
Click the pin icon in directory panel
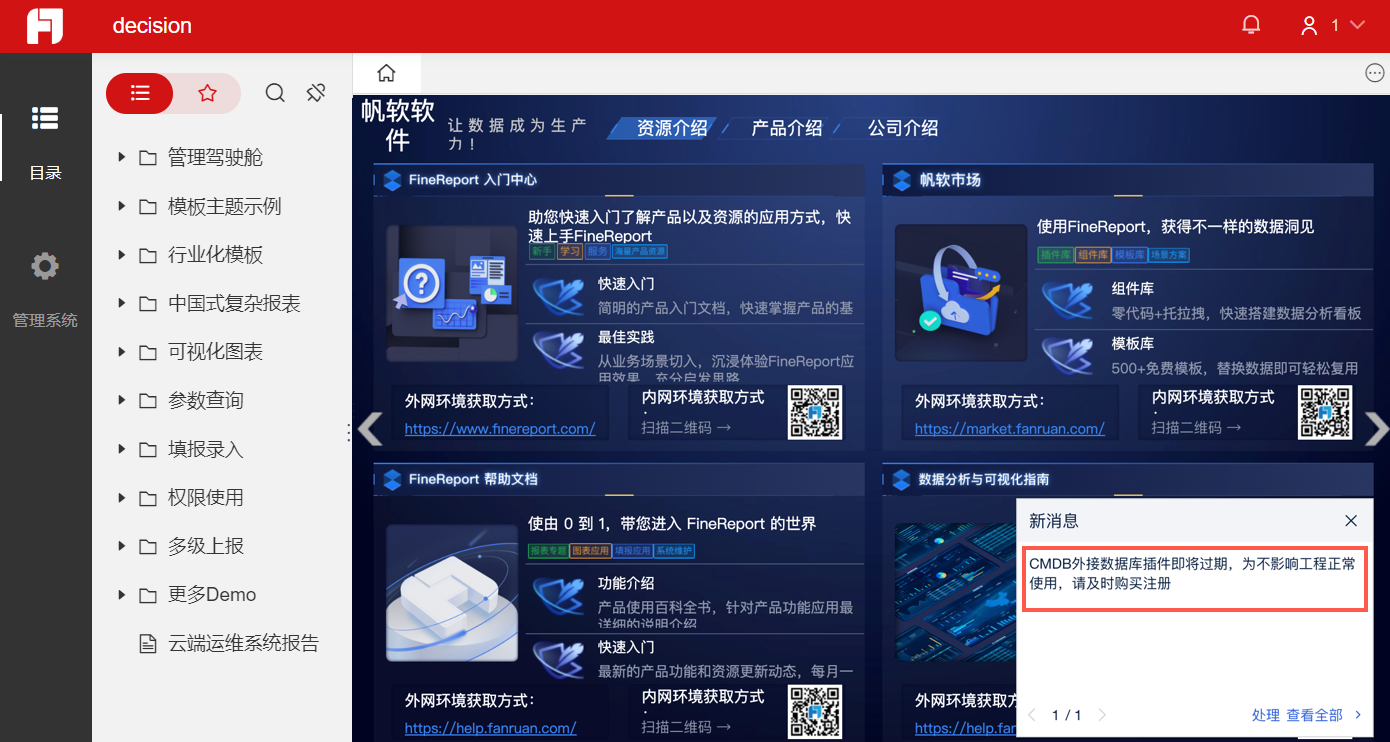point(316,93)
